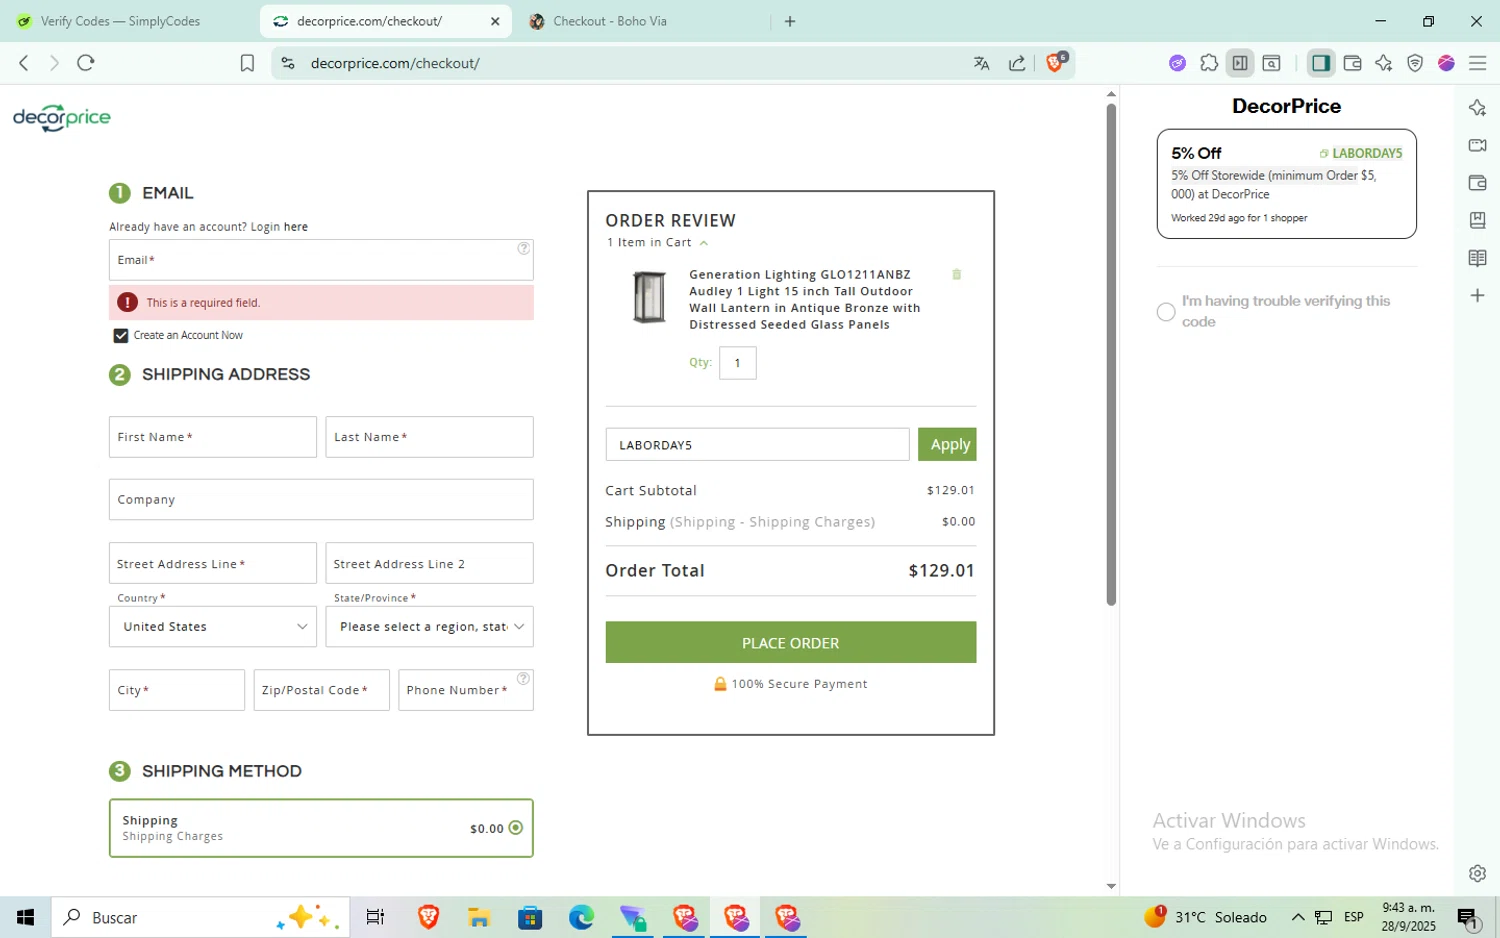Close the decorprice.com checkout tab

(495, 21)
